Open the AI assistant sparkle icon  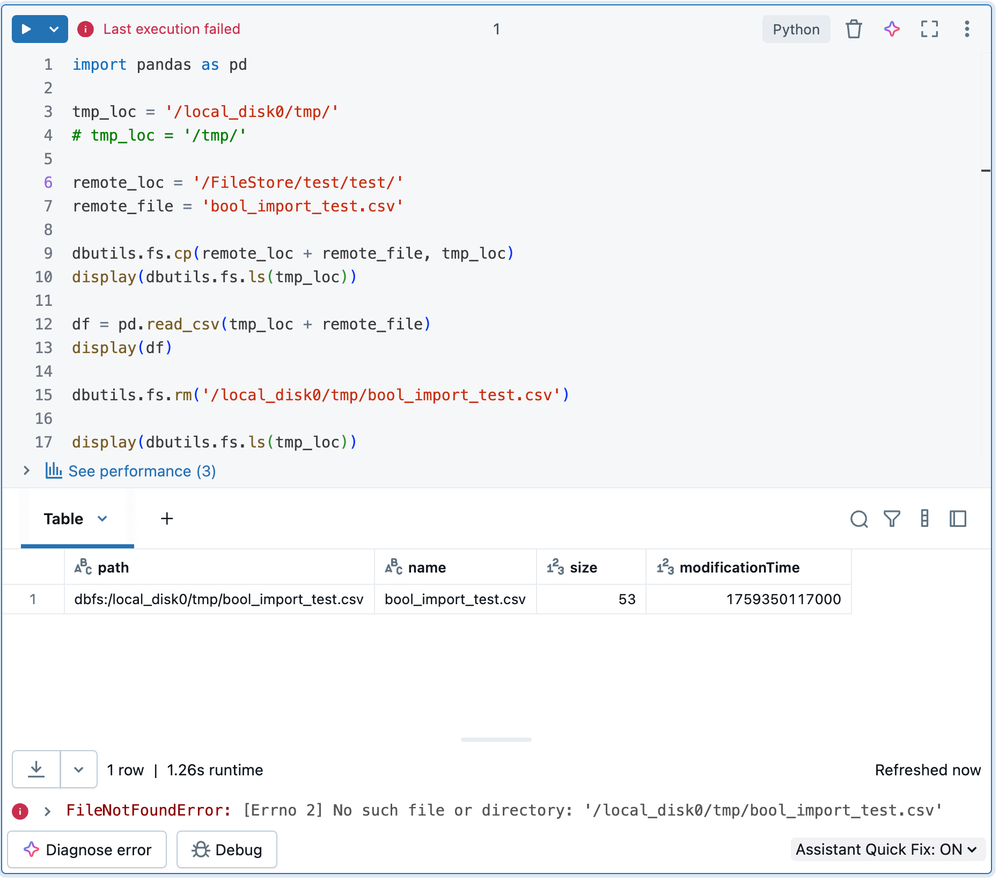[891, 29]
